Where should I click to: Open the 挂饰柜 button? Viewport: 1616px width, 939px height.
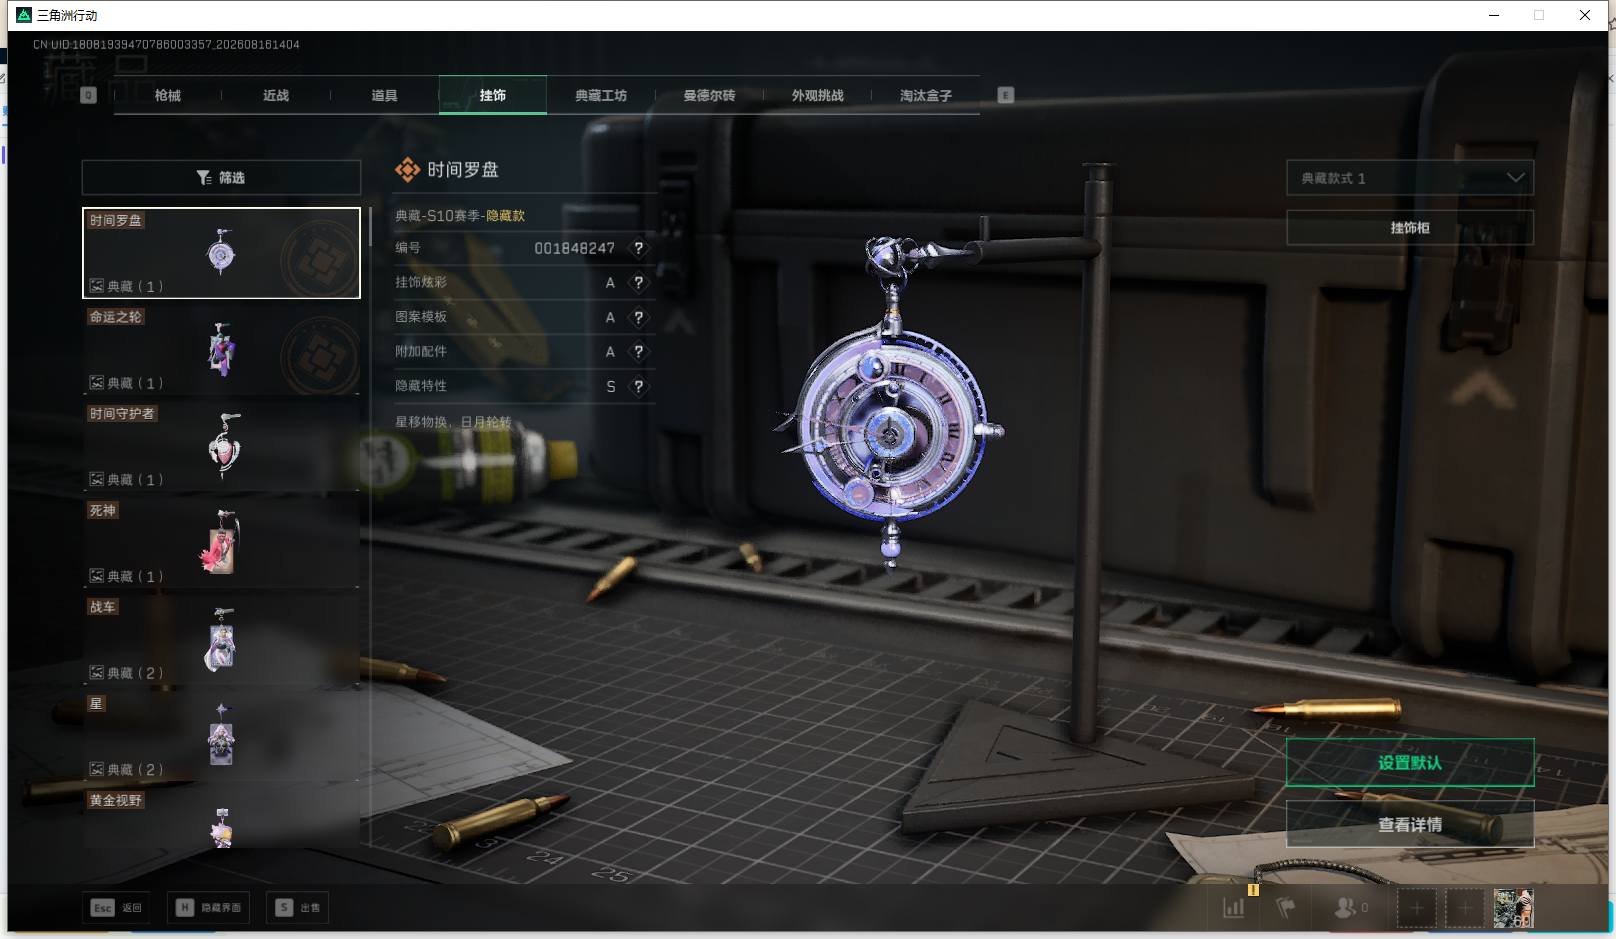click(x=1410, y=228)
